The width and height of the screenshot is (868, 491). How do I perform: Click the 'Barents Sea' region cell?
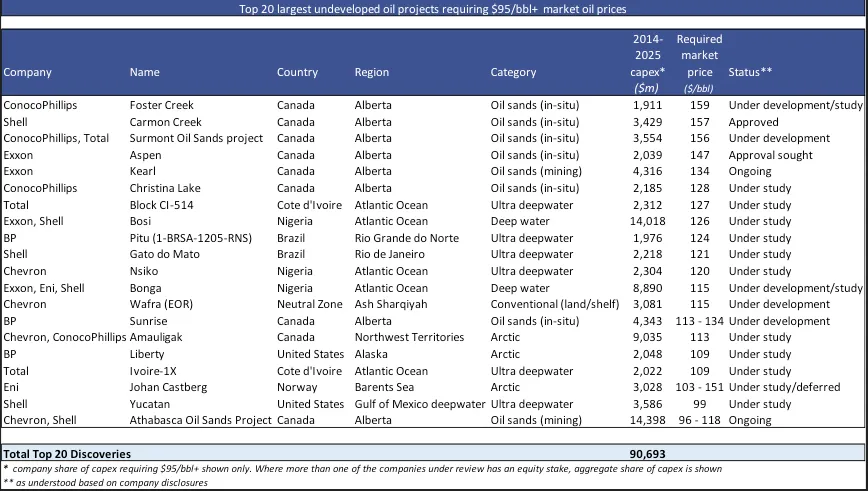point(384,387)
